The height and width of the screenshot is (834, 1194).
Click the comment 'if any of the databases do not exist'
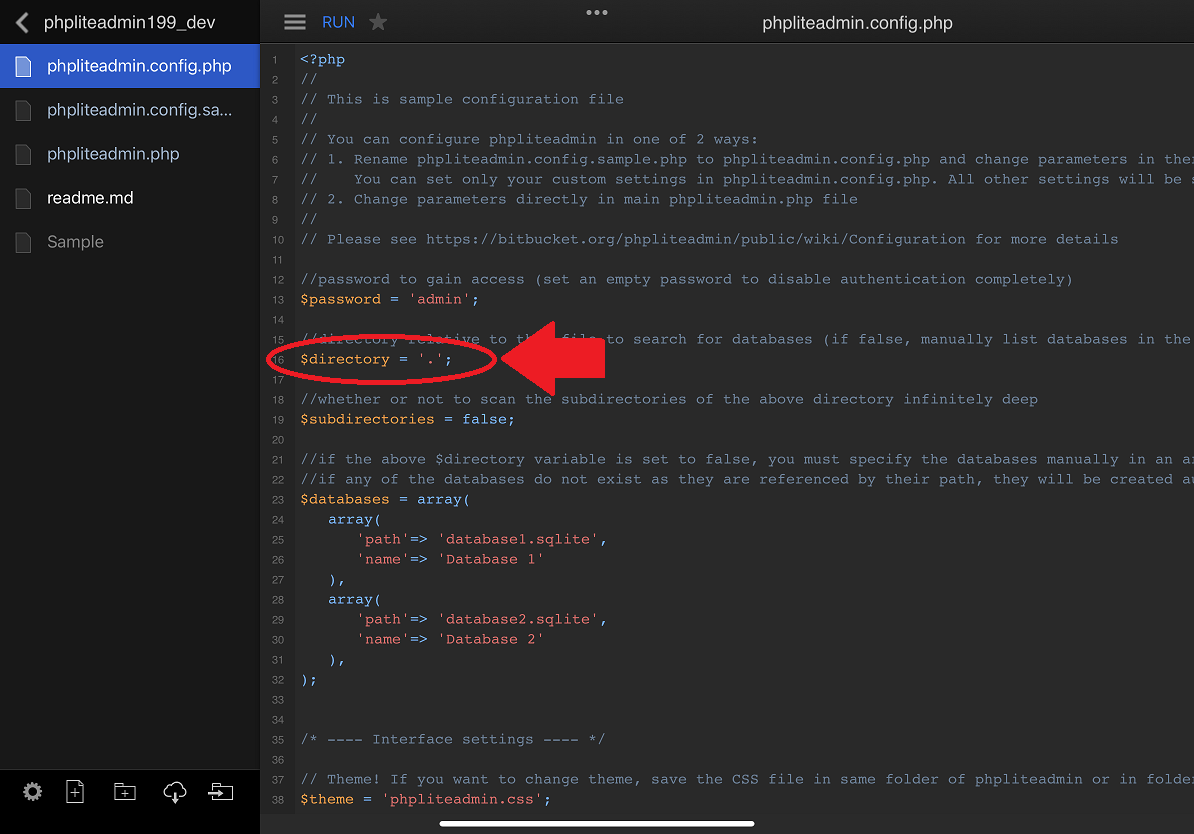pos(747,479)
